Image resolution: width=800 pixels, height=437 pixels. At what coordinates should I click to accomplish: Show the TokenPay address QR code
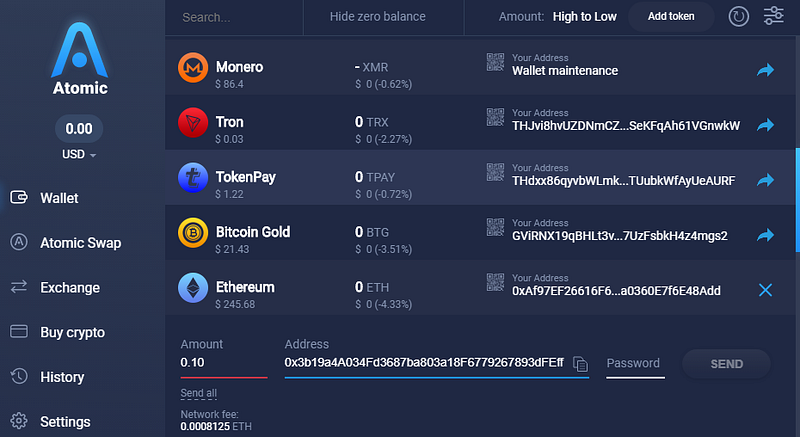(495, 172)
